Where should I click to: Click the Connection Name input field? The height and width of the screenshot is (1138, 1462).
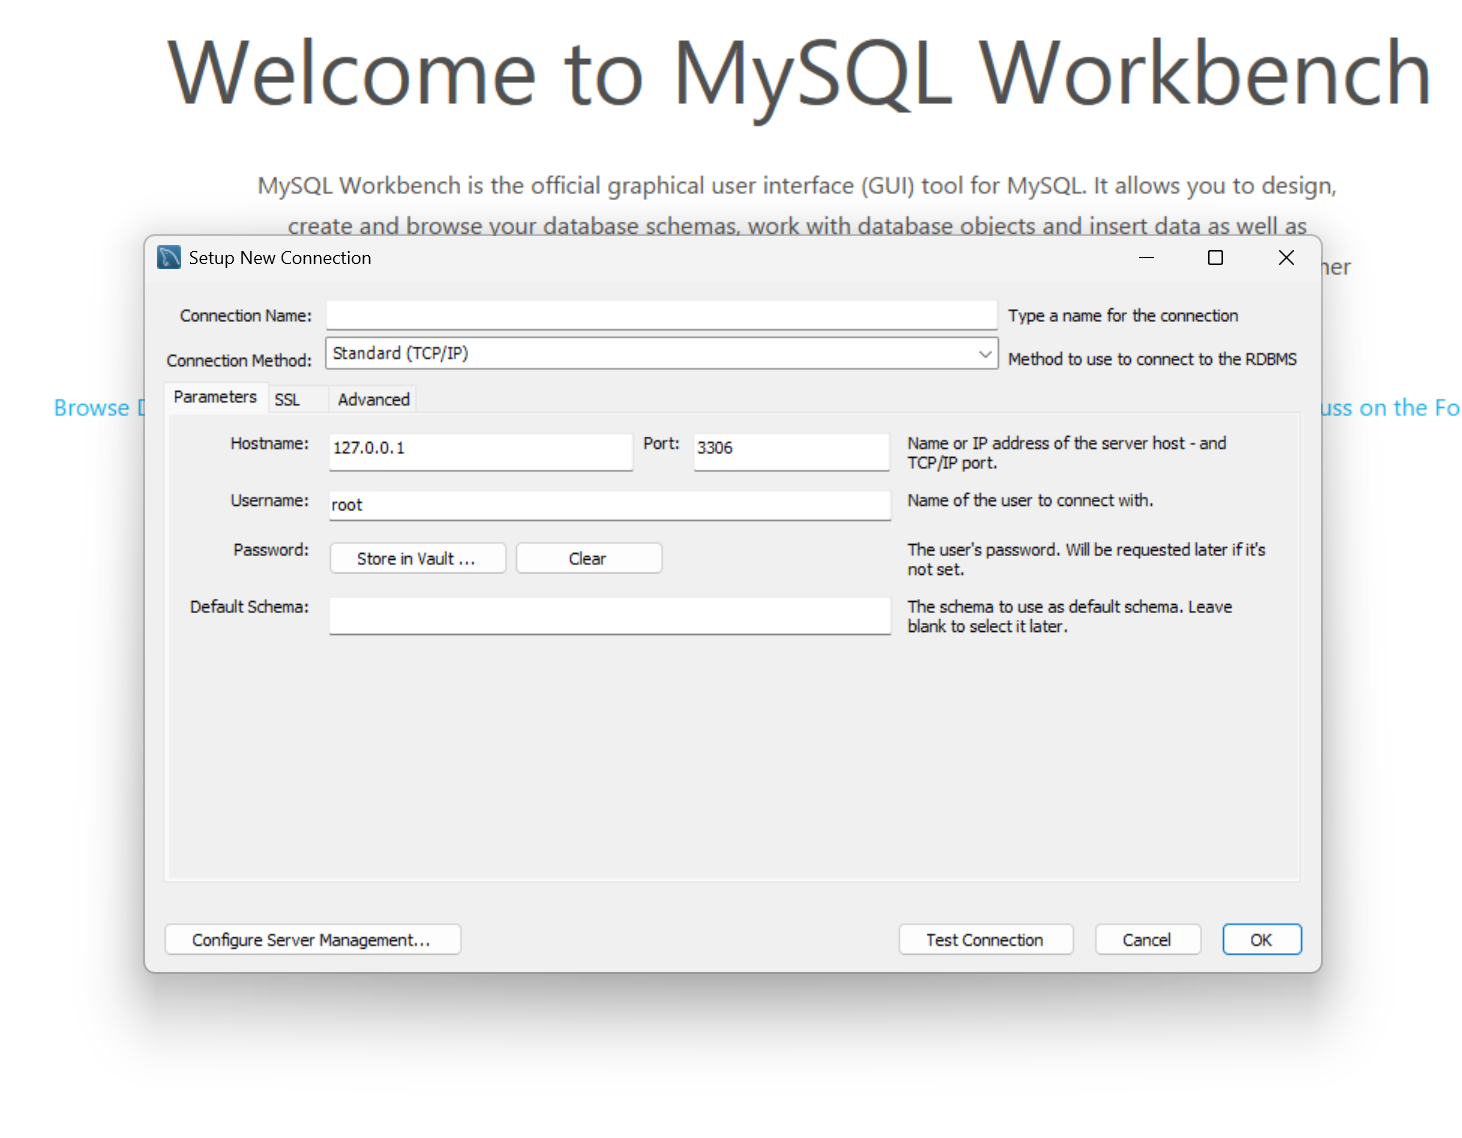pos(661,315)
